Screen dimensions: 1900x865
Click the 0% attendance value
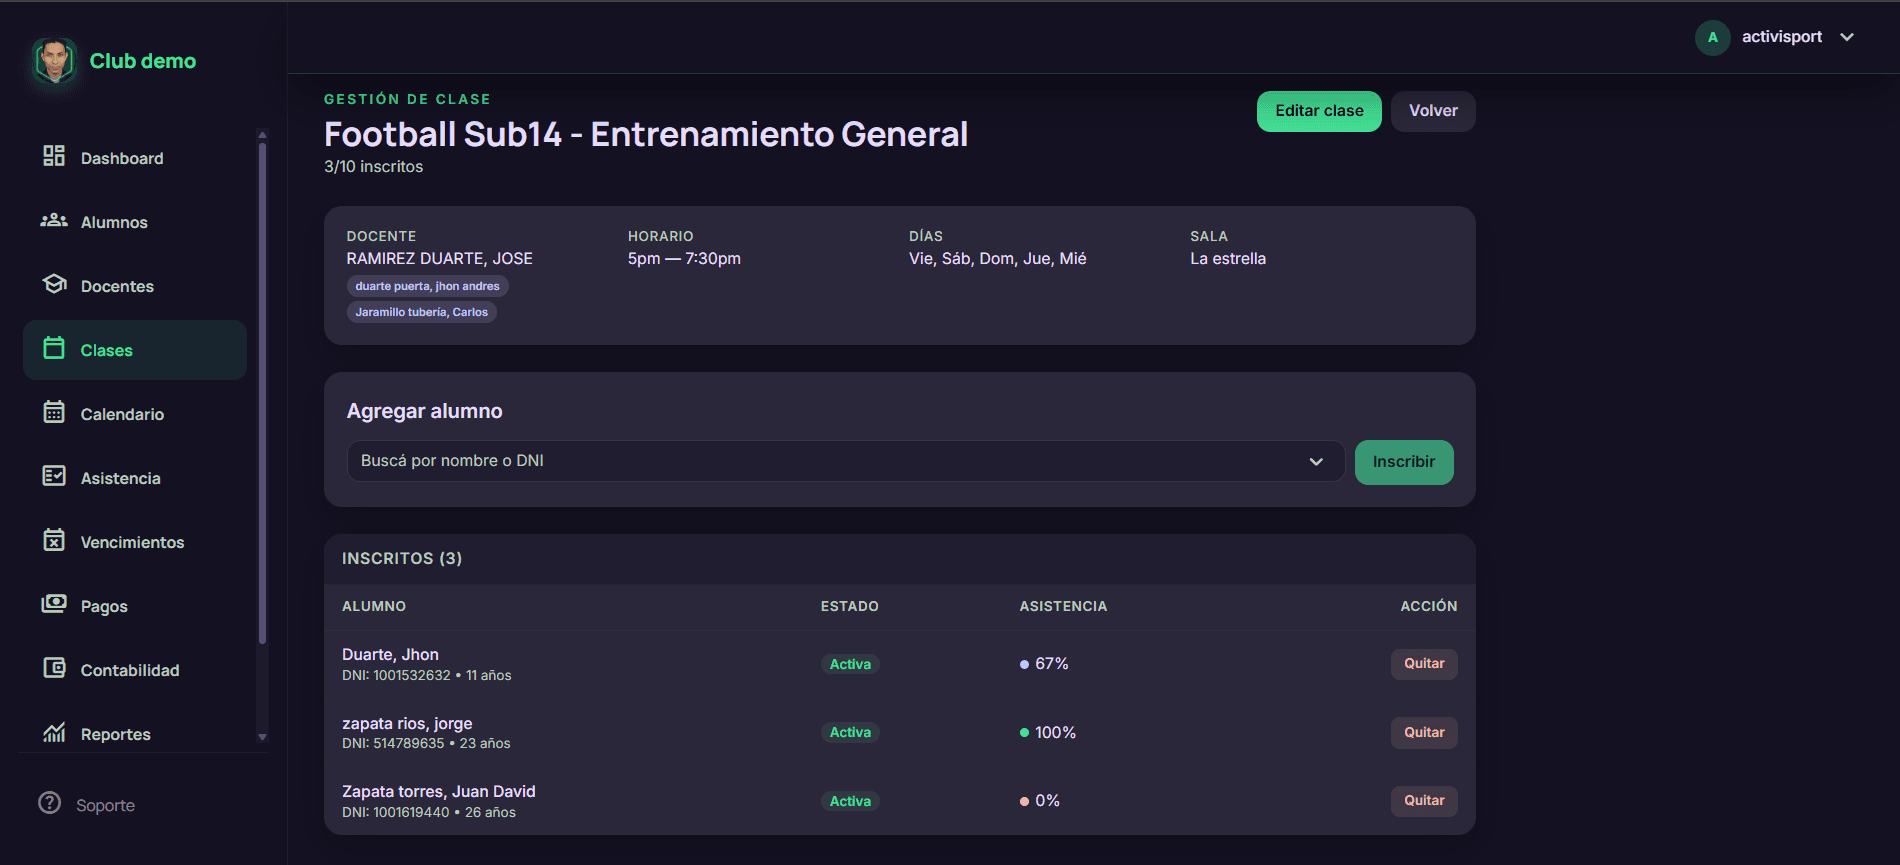[x=1047, y=801]
